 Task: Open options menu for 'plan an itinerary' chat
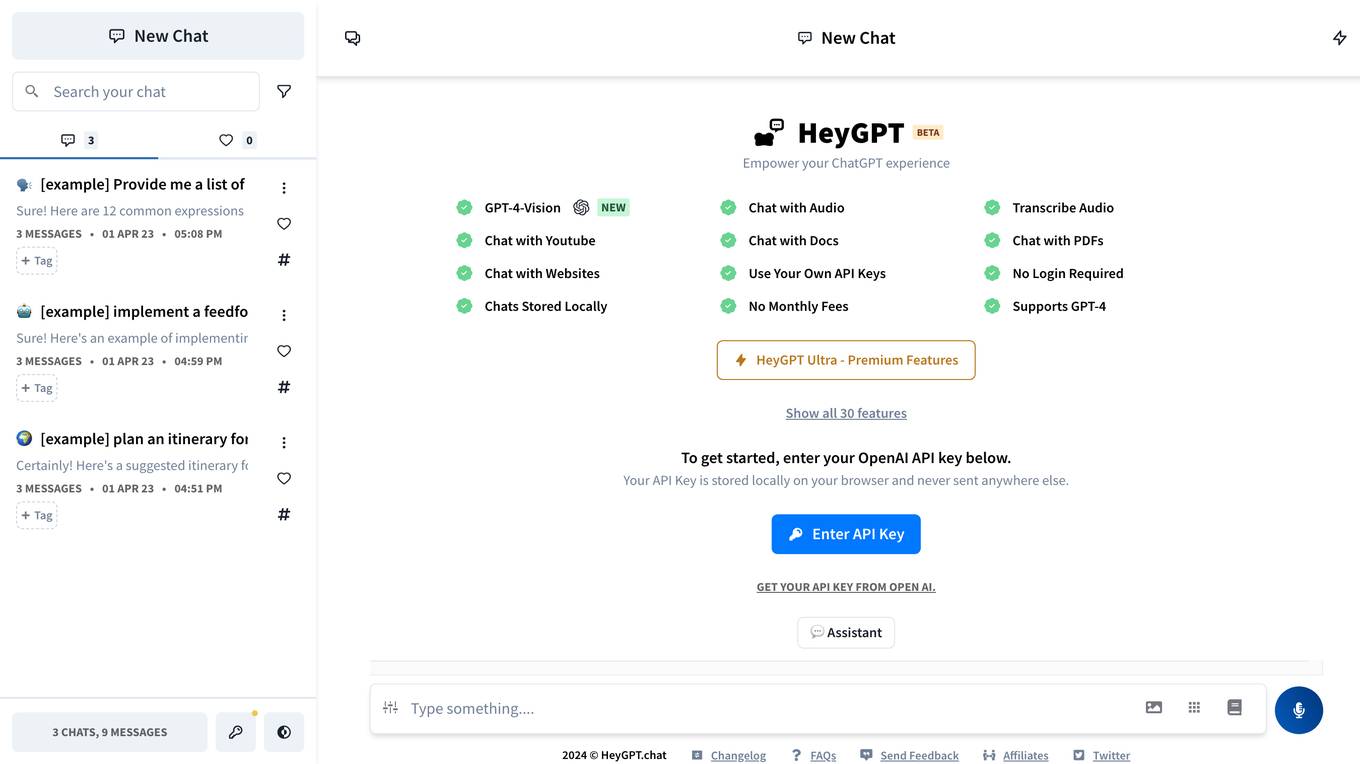coord(284,442)
